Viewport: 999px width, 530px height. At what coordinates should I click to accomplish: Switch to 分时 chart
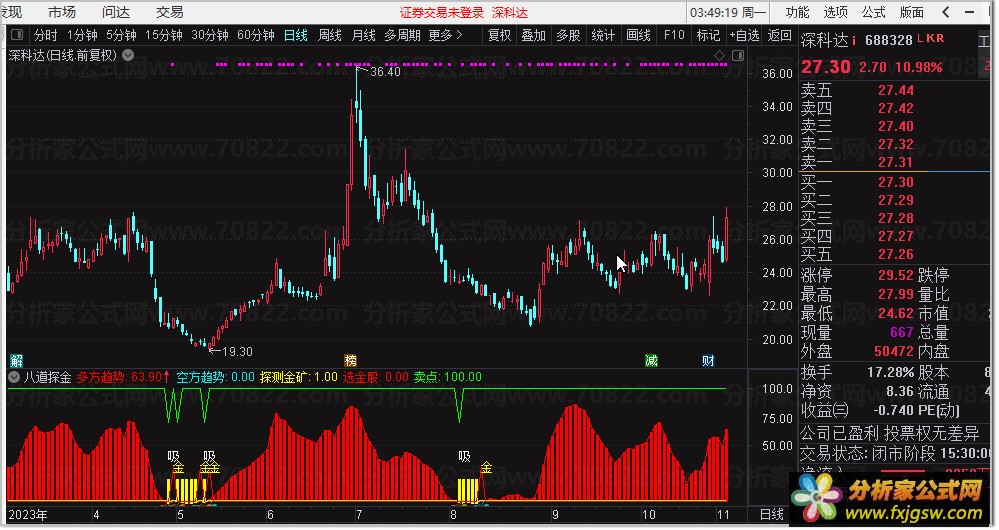click(x=45, y=35)
